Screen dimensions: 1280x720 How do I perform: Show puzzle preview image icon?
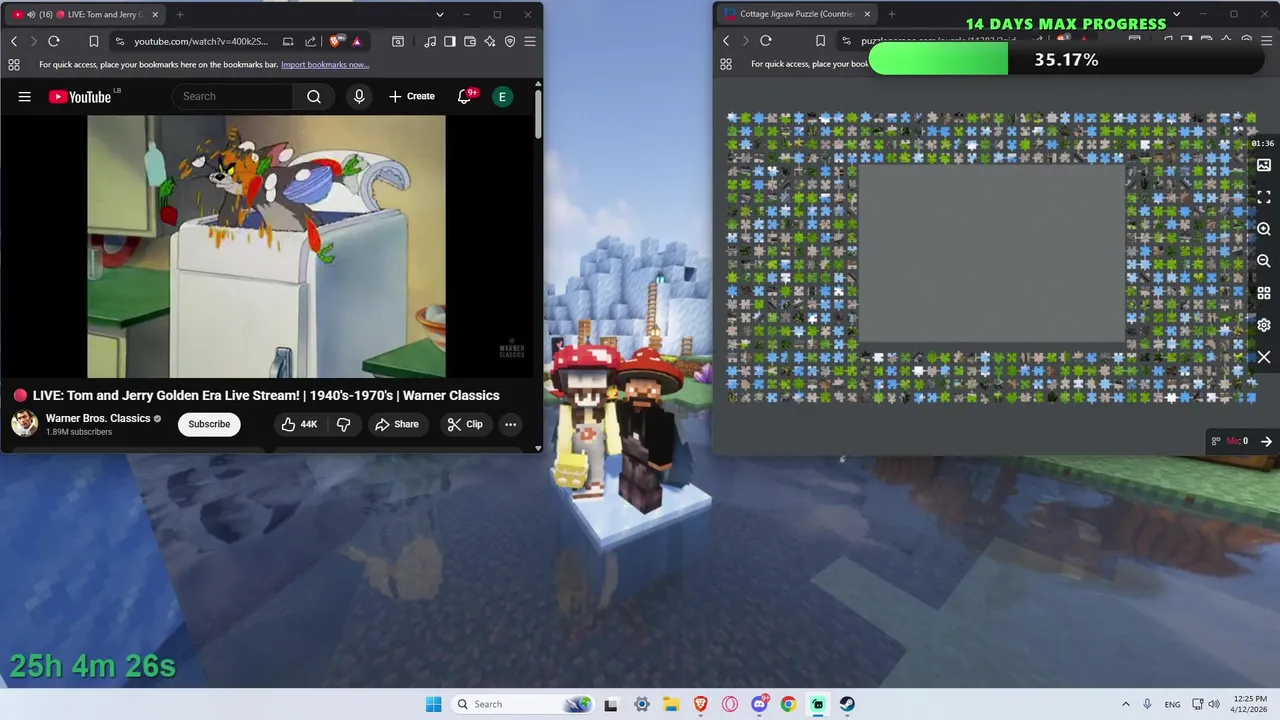point(1264,165)
